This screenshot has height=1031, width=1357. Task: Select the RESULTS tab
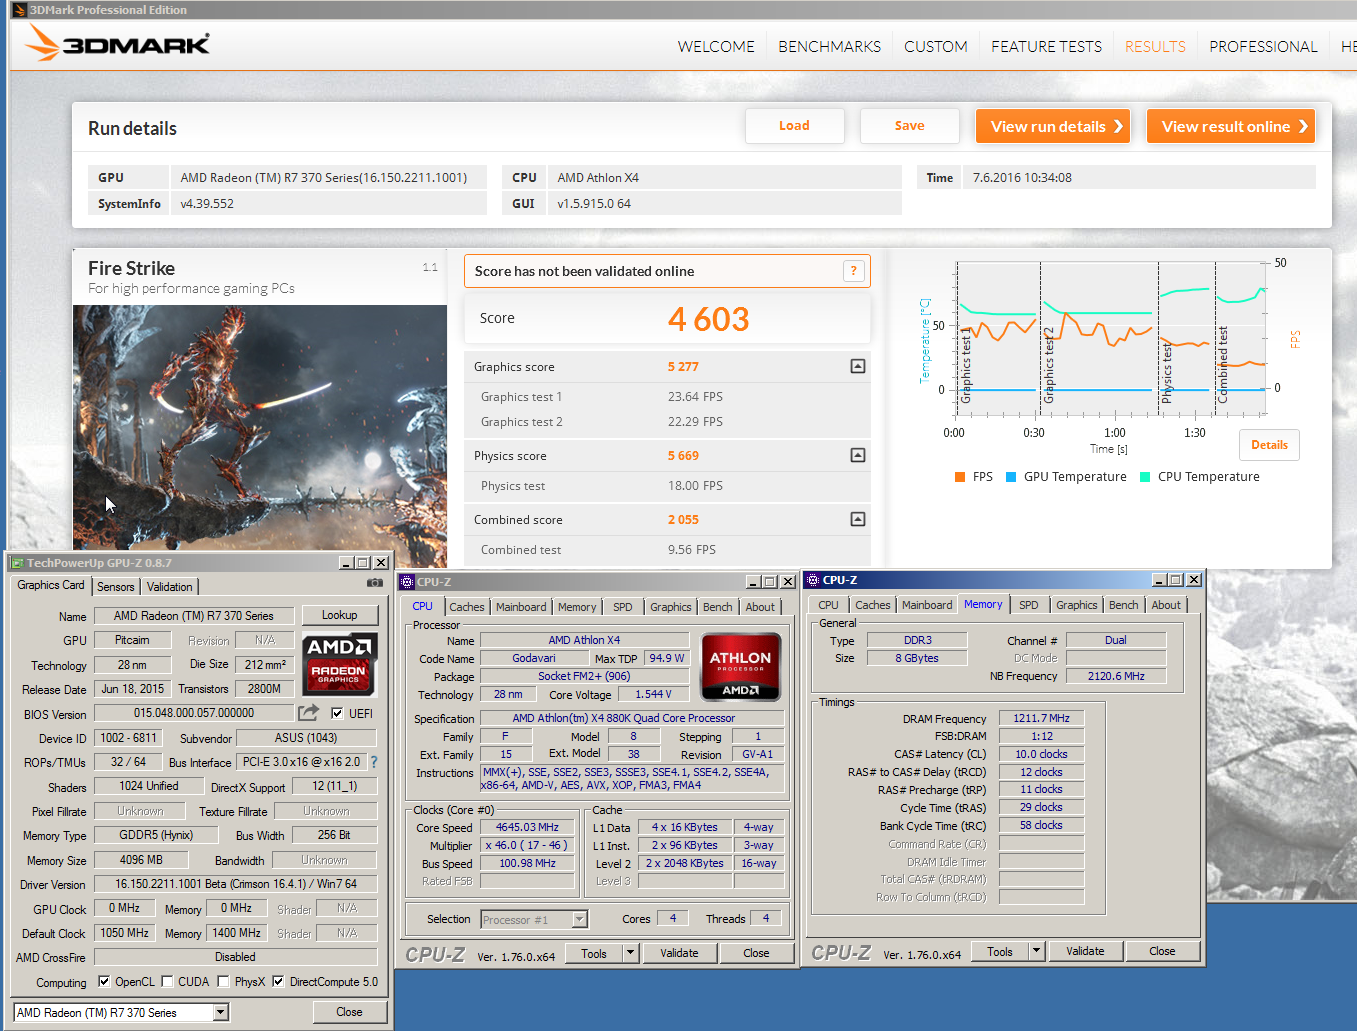pyautogui.click(x=1155, y=47)
